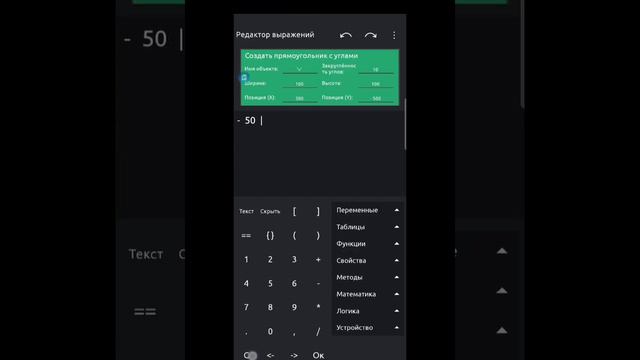Select the Позиция (Y) value field
This screenshot has height=360, width=640.
(376, 98)
